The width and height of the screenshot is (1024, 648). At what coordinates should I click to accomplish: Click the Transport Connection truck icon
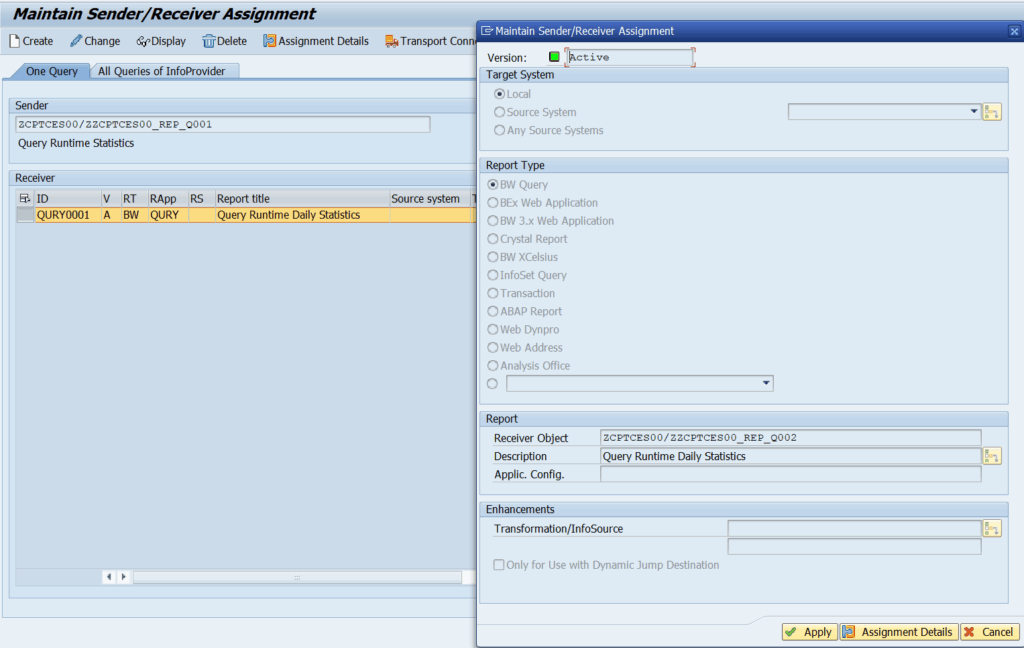coord(392,41)
